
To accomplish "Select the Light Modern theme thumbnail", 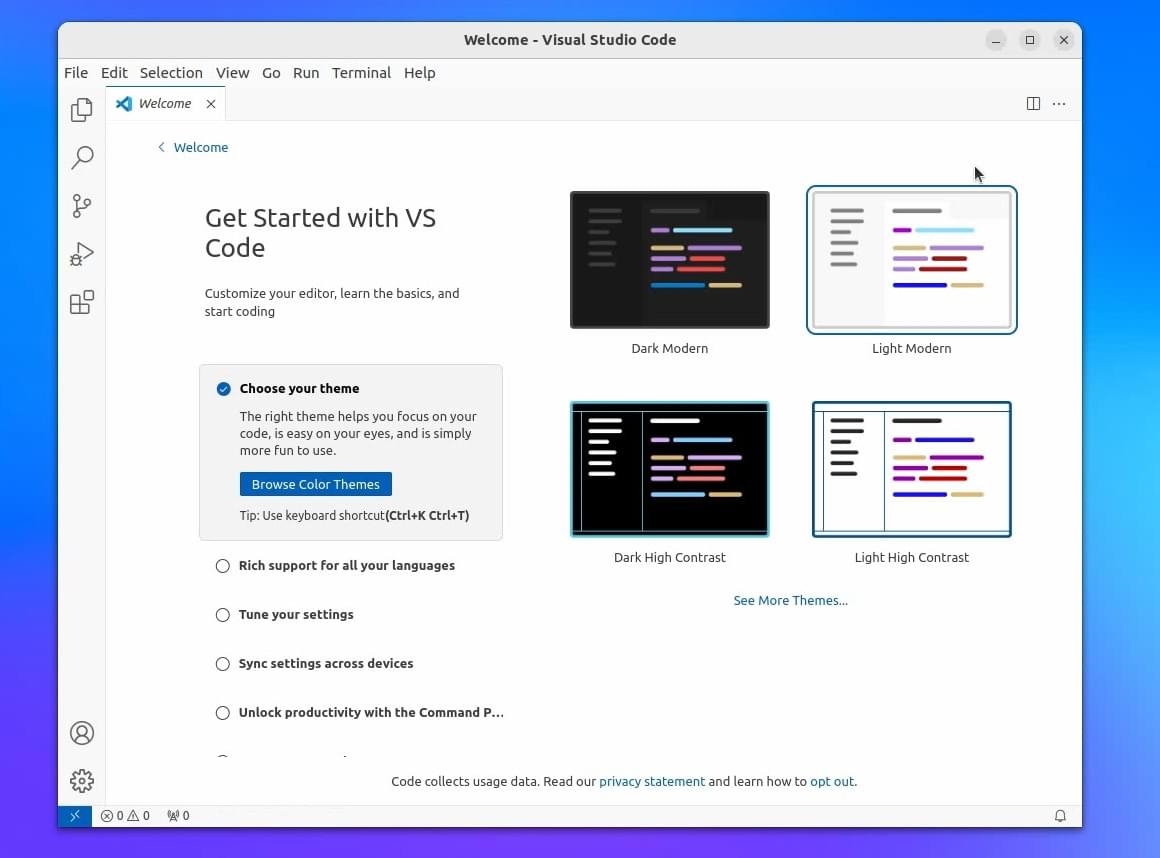I will (x=911, y=260).
